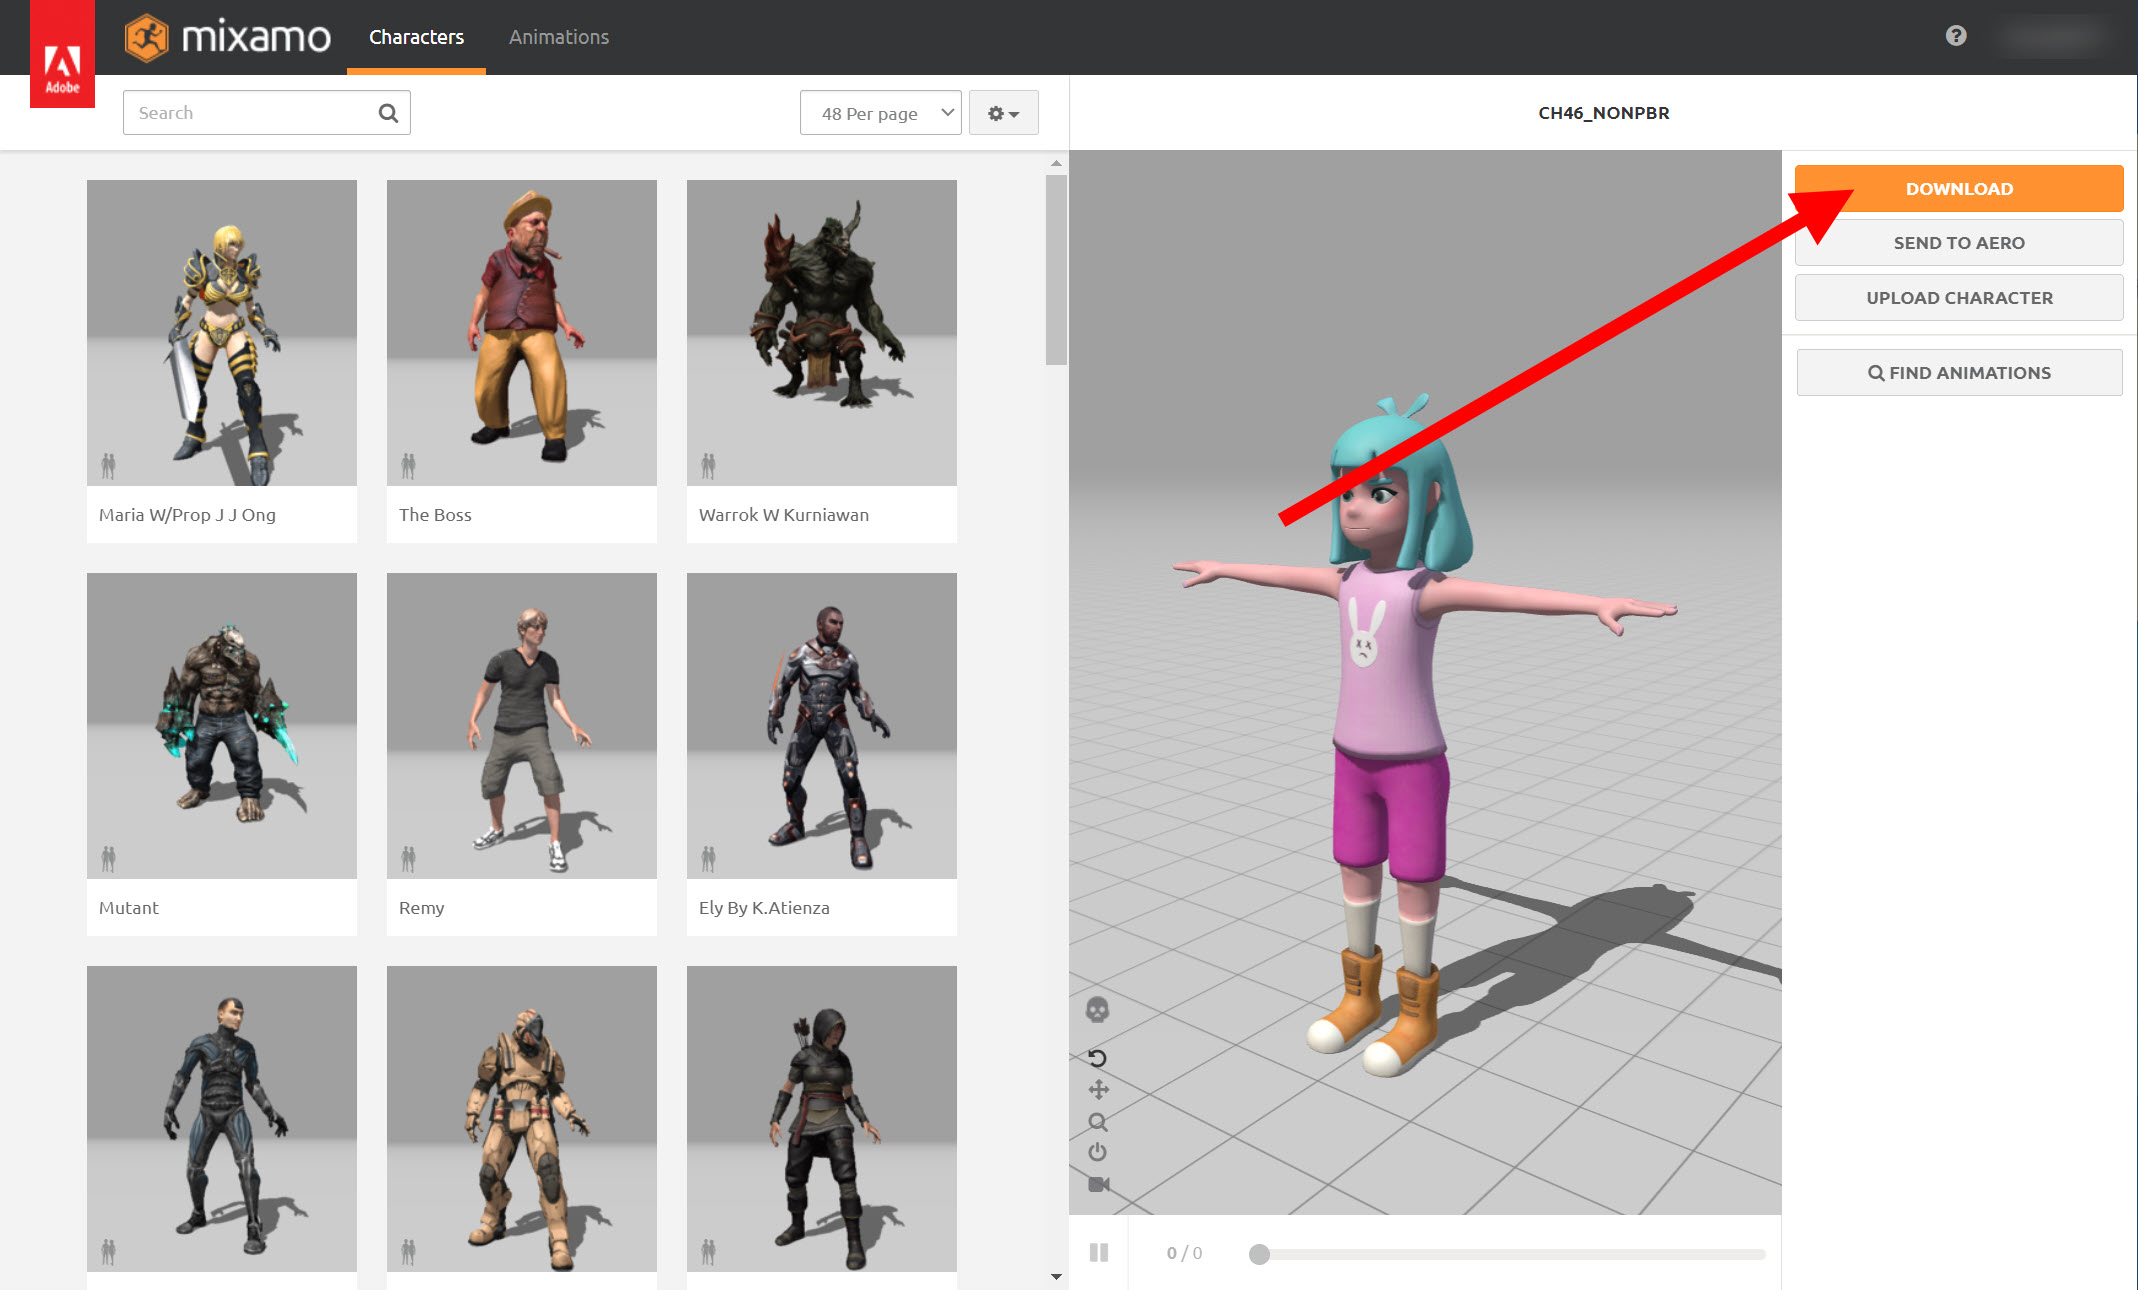Open the gear settings dropdown

pos(1003,113)
